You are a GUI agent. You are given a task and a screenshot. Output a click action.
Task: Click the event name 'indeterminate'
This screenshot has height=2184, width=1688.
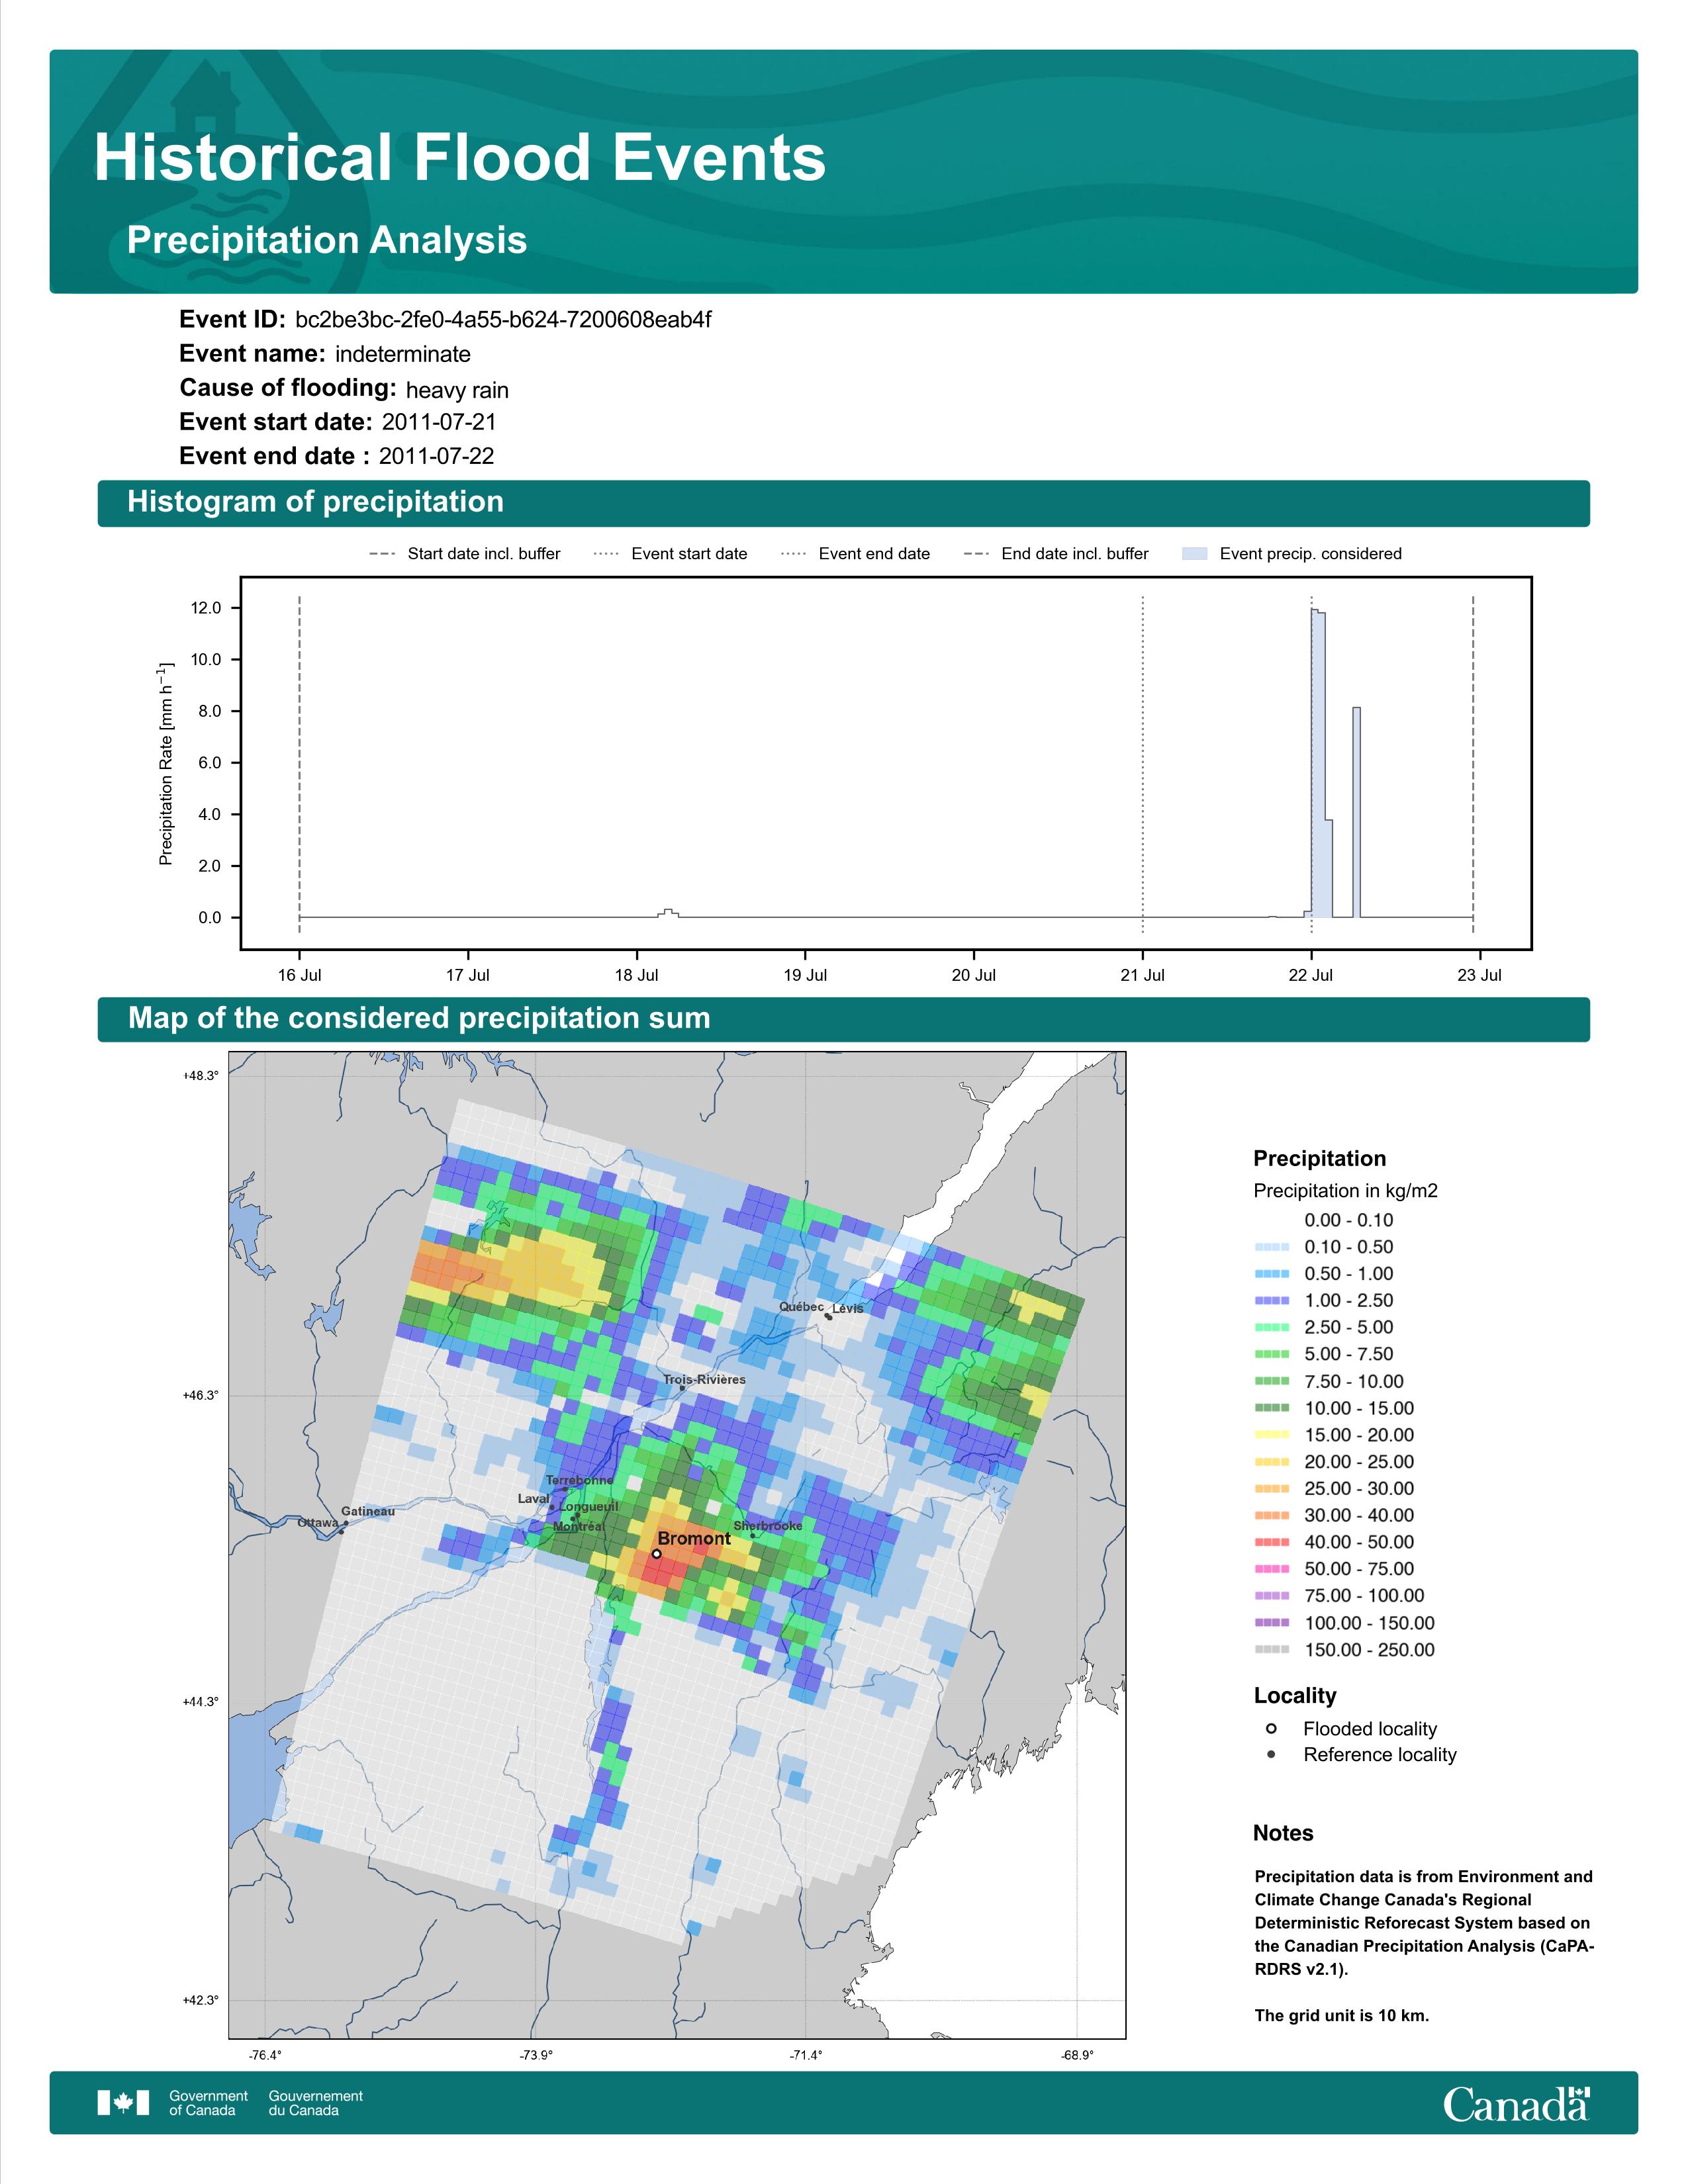coord(403,354)
